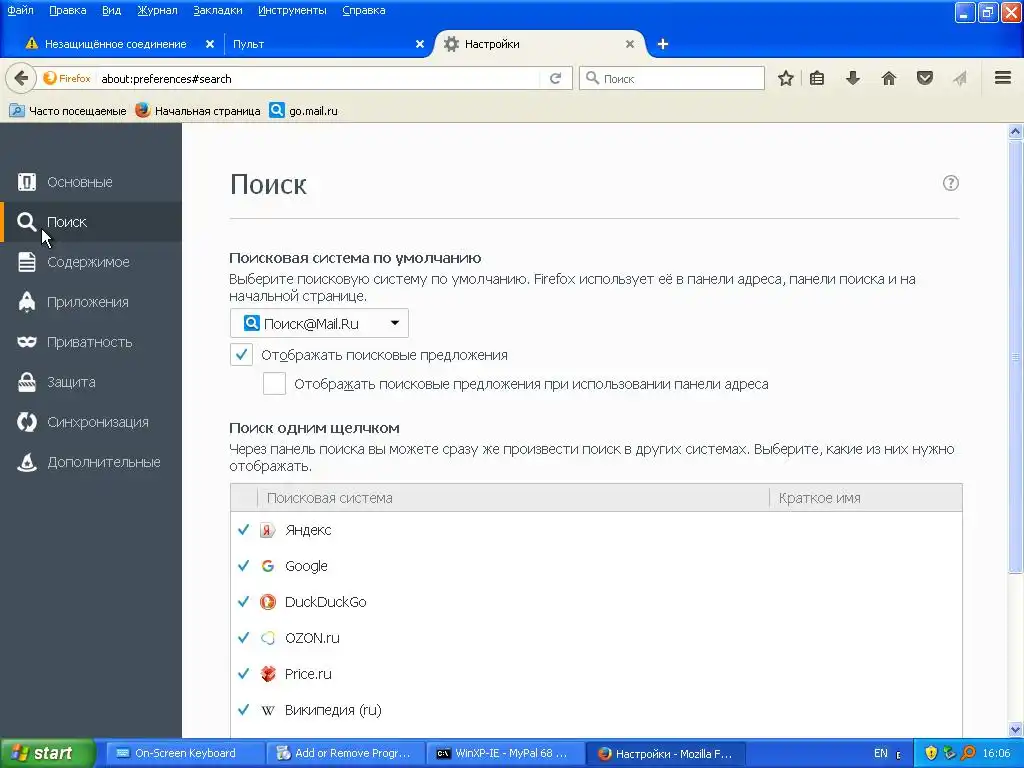
Task: Uncheck the Google search engine
Action: pyautogui.click(x=244, y=566)
